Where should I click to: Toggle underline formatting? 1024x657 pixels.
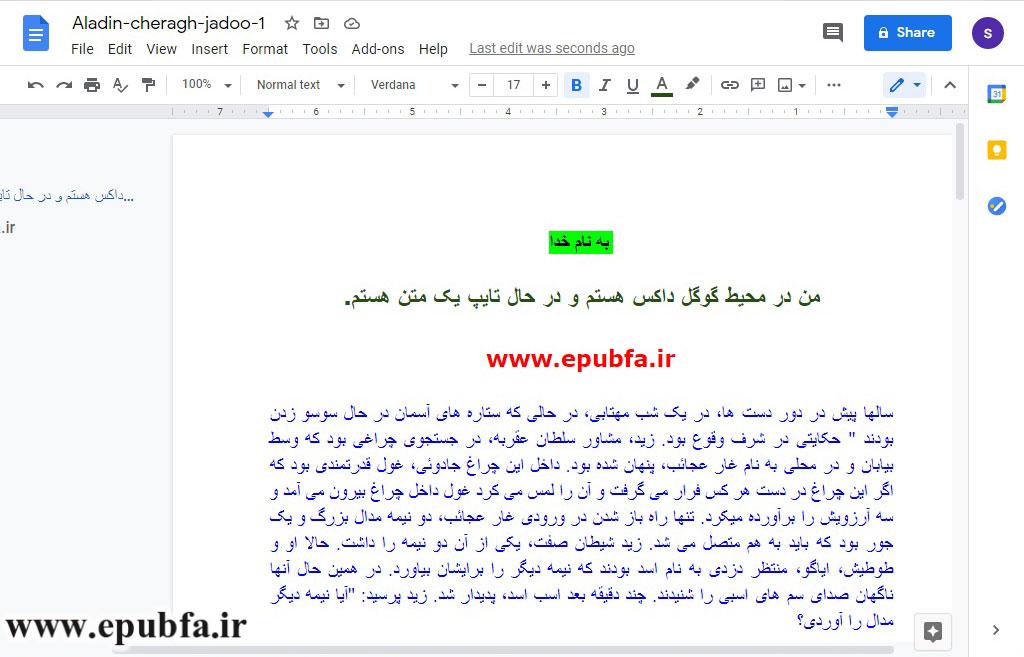(x=632, y=85)
